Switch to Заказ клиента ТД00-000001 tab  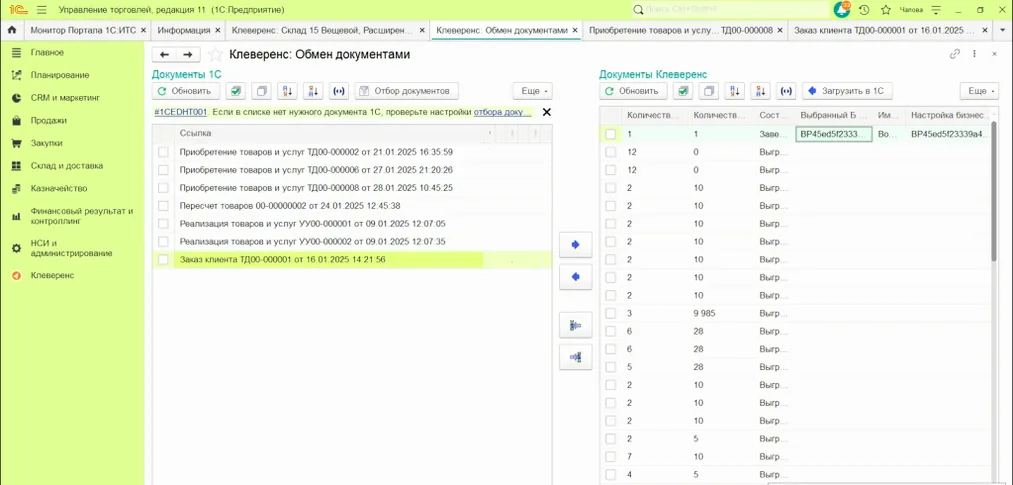884,30
